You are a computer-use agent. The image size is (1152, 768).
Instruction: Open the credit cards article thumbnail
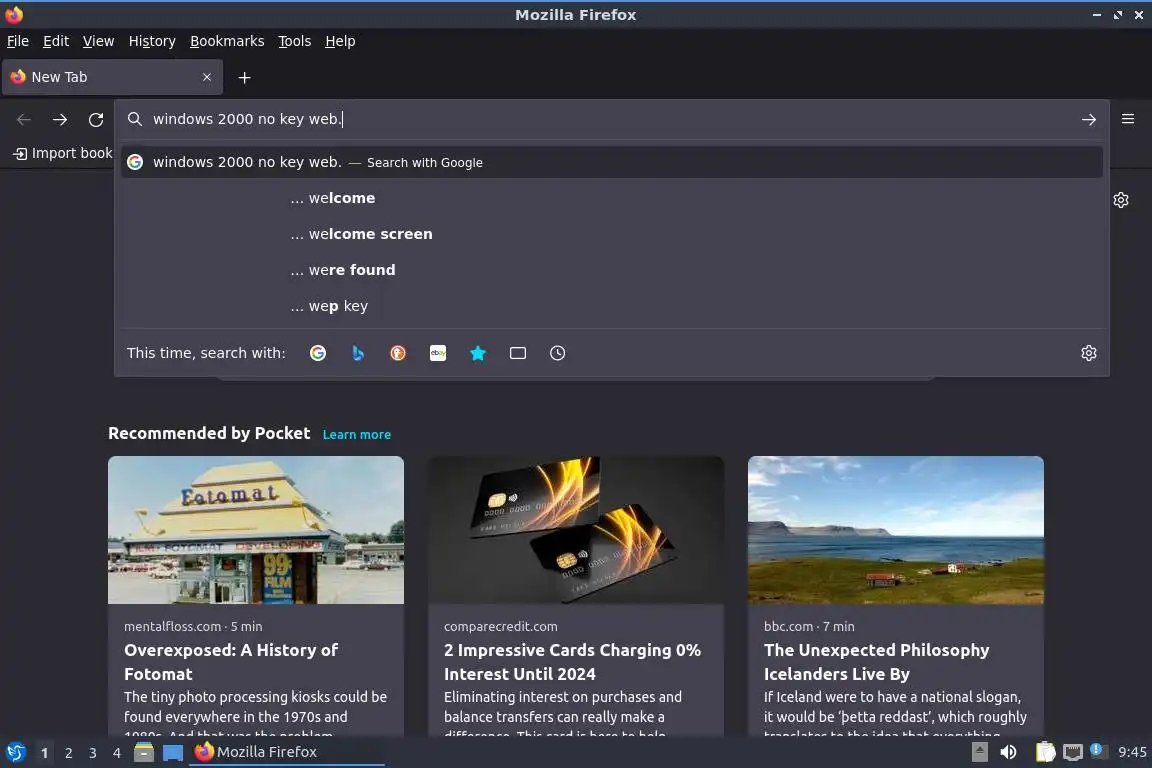[575, 530]
